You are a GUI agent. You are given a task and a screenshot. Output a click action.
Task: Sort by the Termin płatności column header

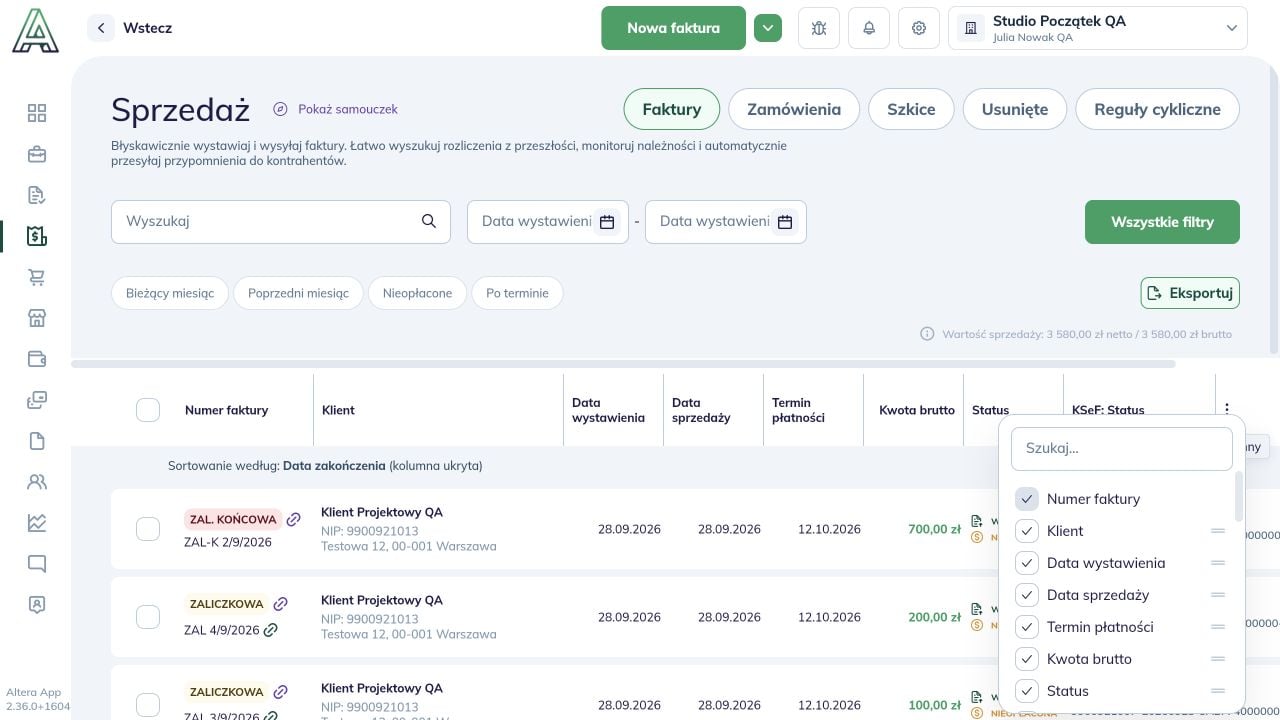point(798,410)
